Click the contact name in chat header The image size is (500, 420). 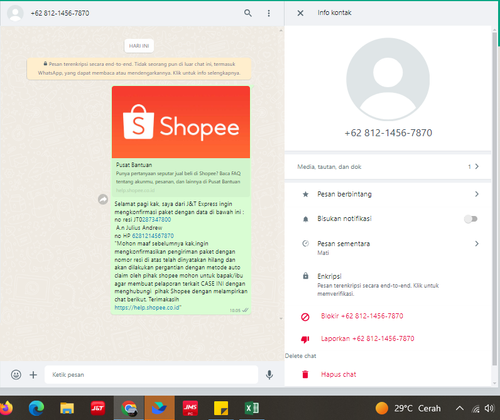point(60,13)
